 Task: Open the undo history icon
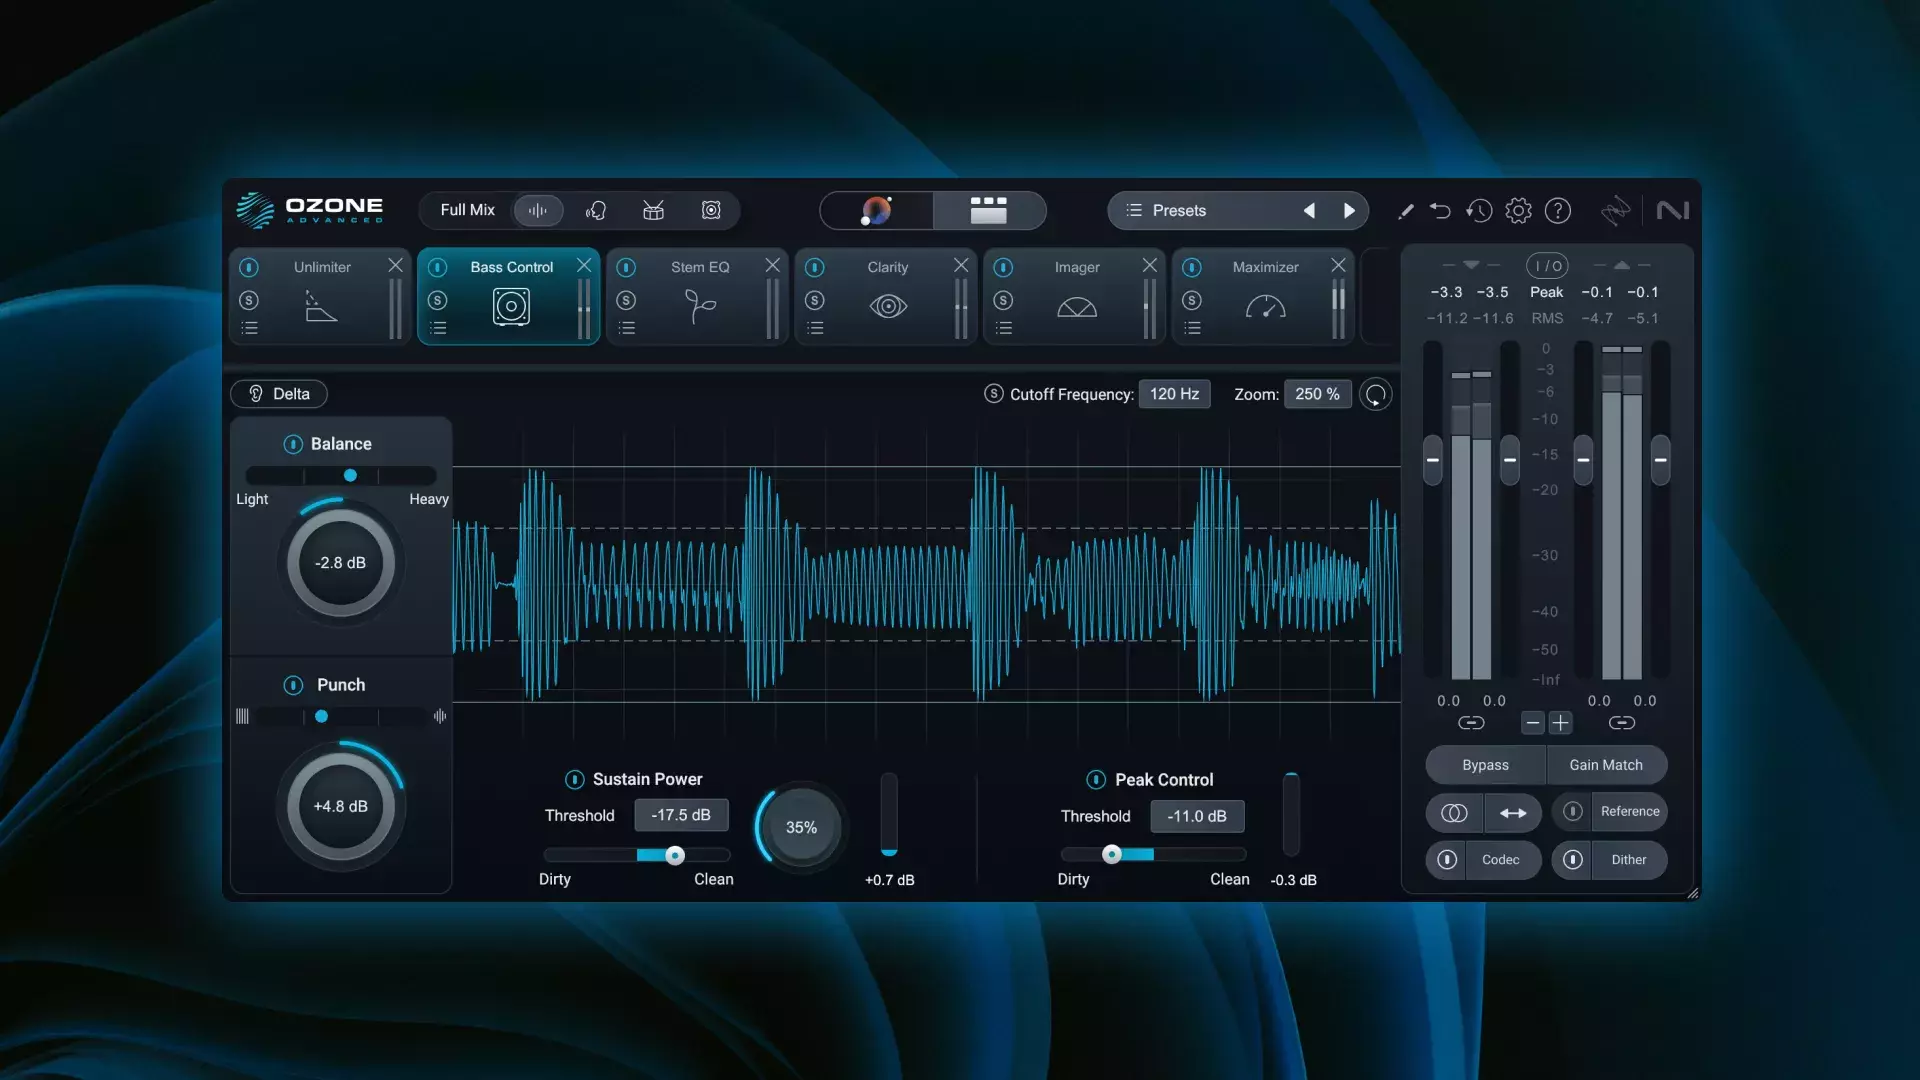pyautogui.click(x=1479, y=211)
